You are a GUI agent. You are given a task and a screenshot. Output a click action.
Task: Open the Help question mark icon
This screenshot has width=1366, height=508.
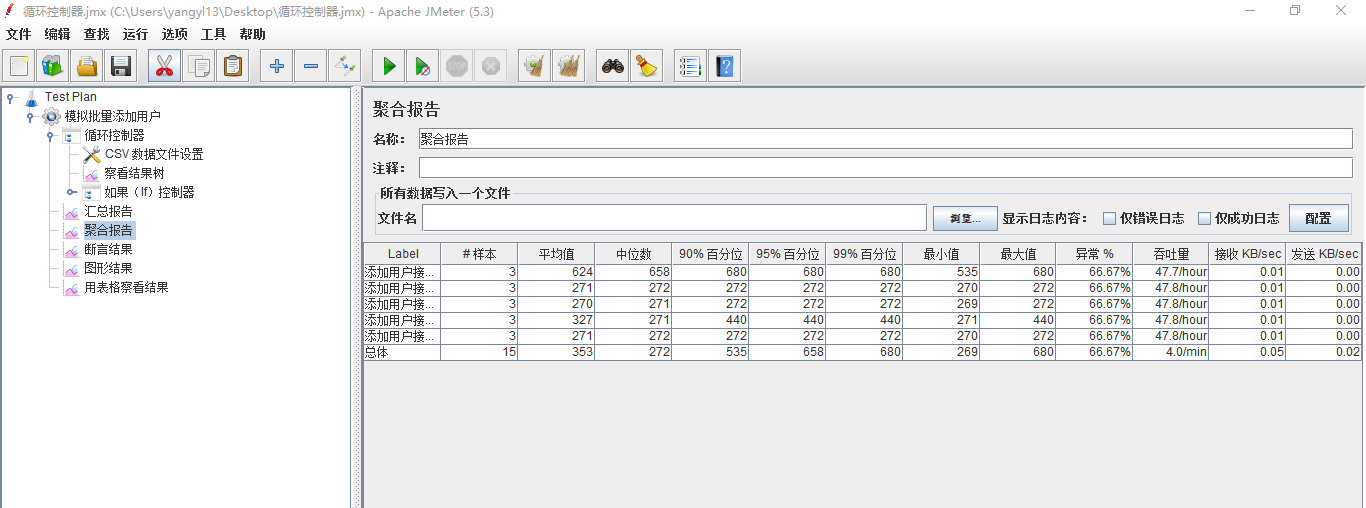coord(725,67)
